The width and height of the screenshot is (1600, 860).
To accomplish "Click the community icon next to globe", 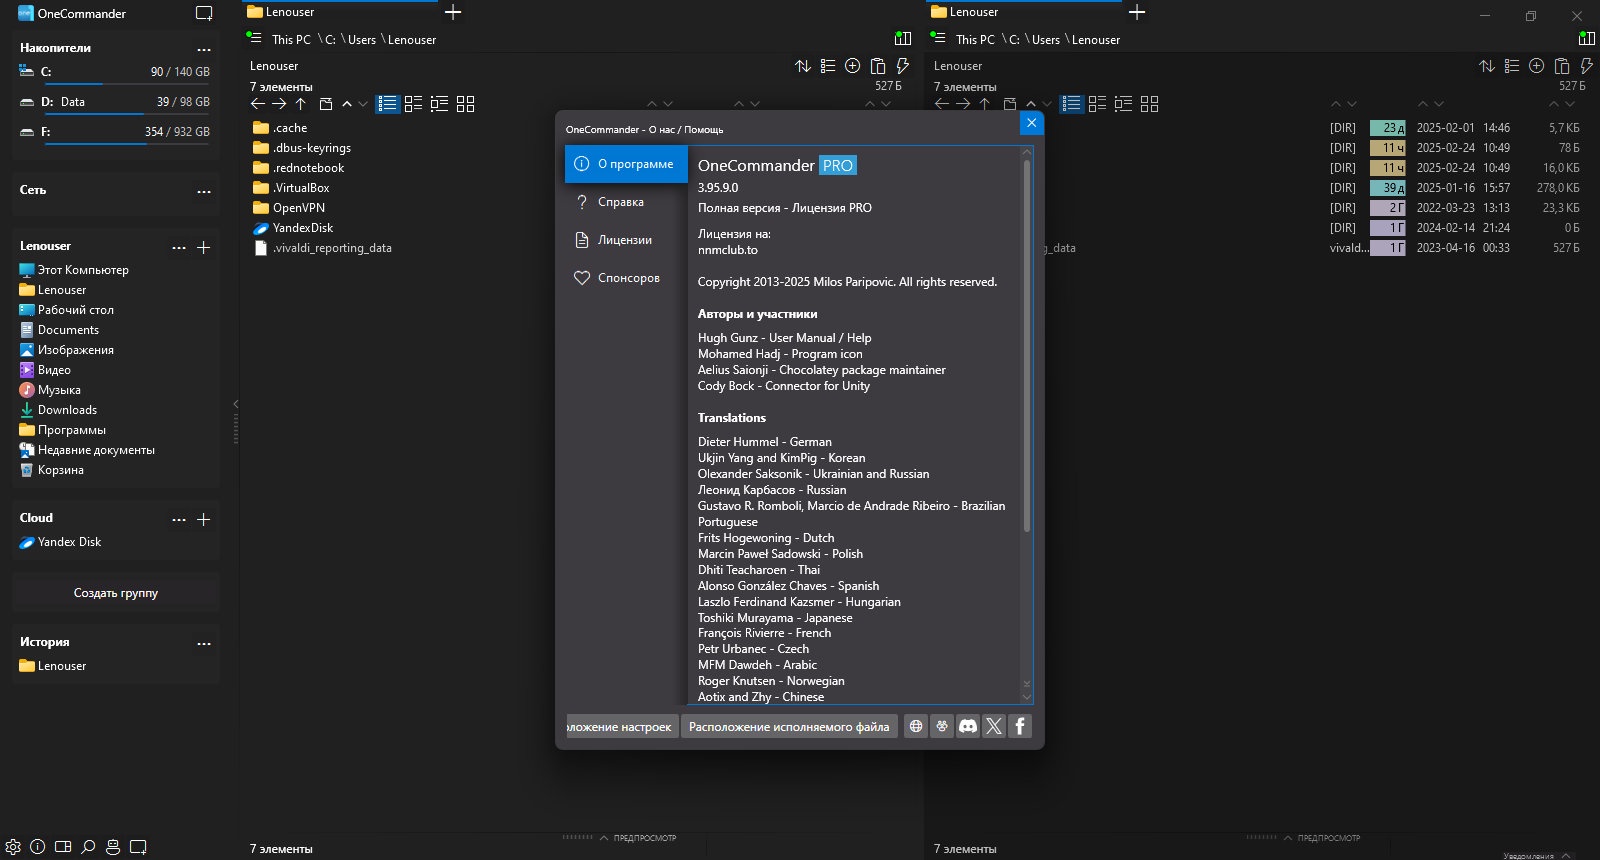I will (x=942, y=726).
